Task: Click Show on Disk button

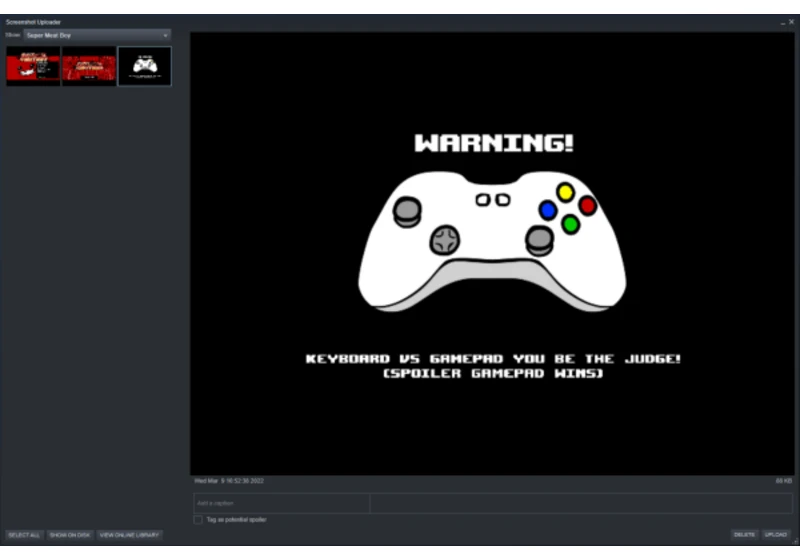Action: [x=70, y=535]
